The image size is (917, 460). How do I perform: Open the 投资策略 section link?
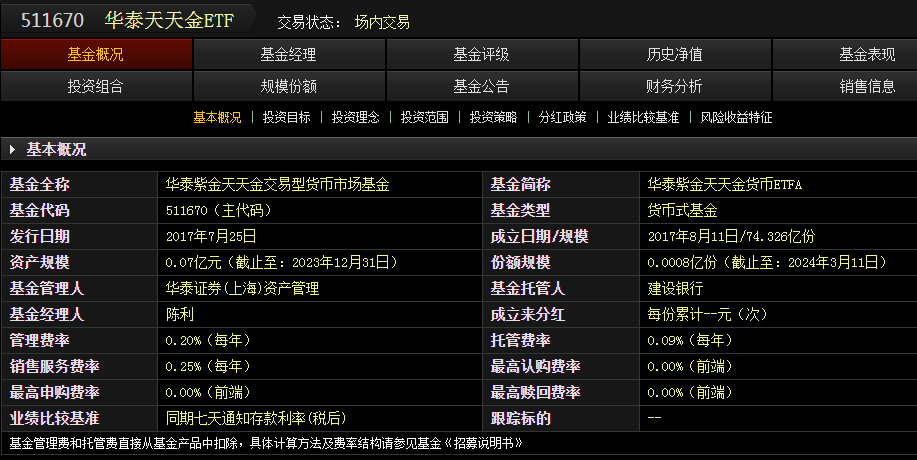tap(493, 118)
